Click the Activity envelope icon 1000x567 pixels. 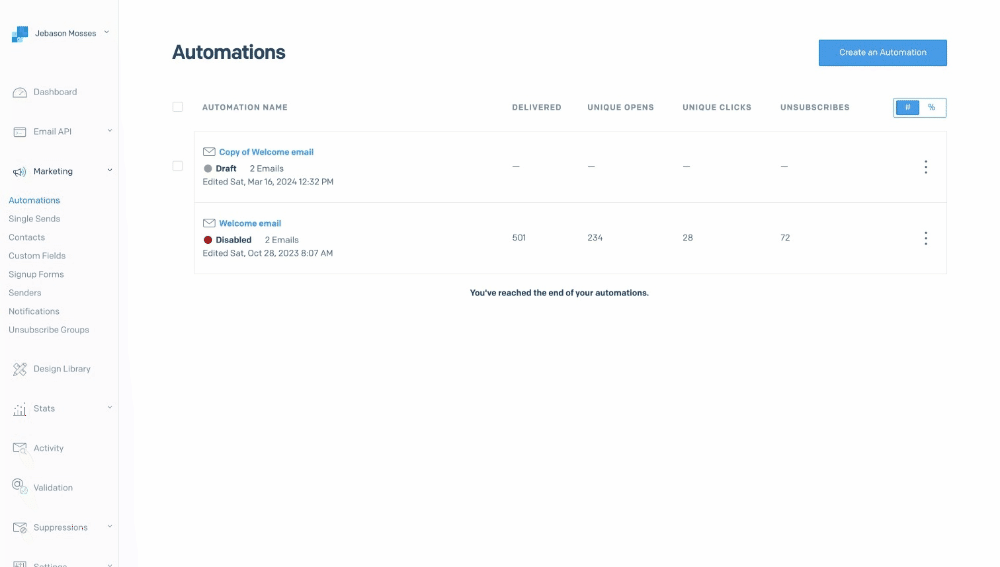19,448
